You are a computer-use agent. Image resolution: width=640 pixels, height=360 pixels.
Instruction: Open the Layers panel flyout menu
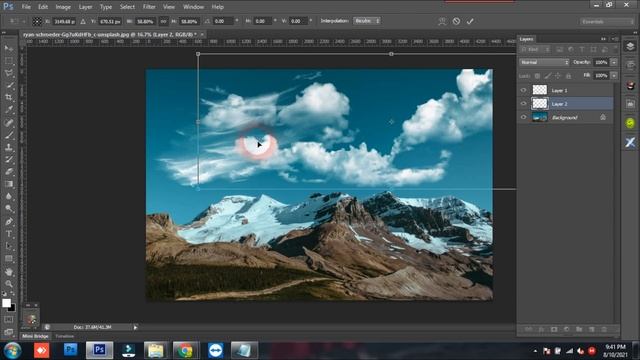[x=615, y=39]
